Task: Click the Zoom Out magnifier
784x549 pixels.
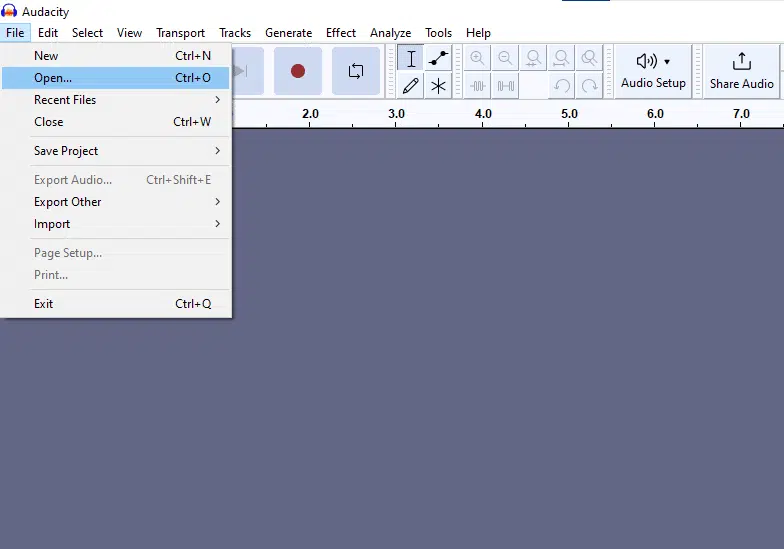Action: tap(506, 58)
